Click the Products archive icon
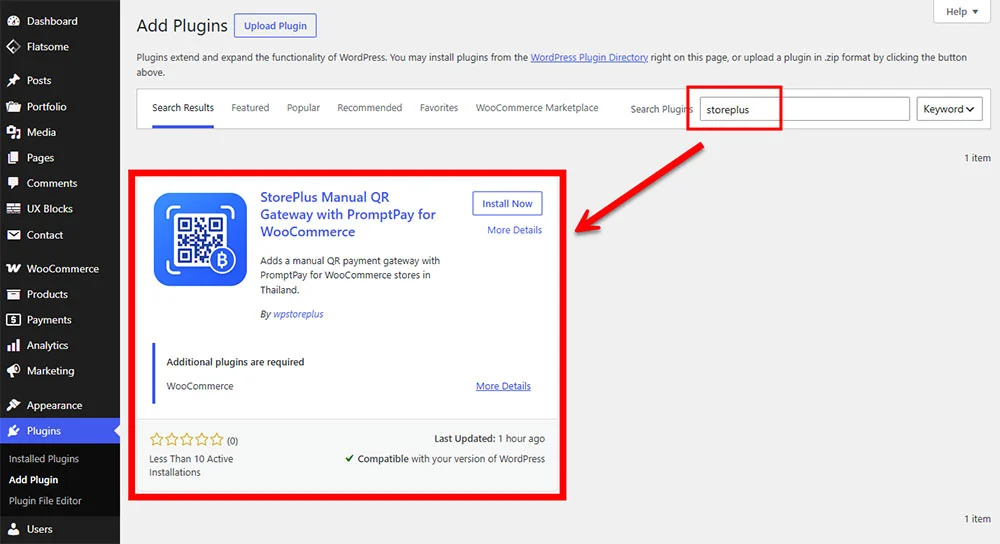1000x544 pixels. pyautogui.click(x=13, y=294)
